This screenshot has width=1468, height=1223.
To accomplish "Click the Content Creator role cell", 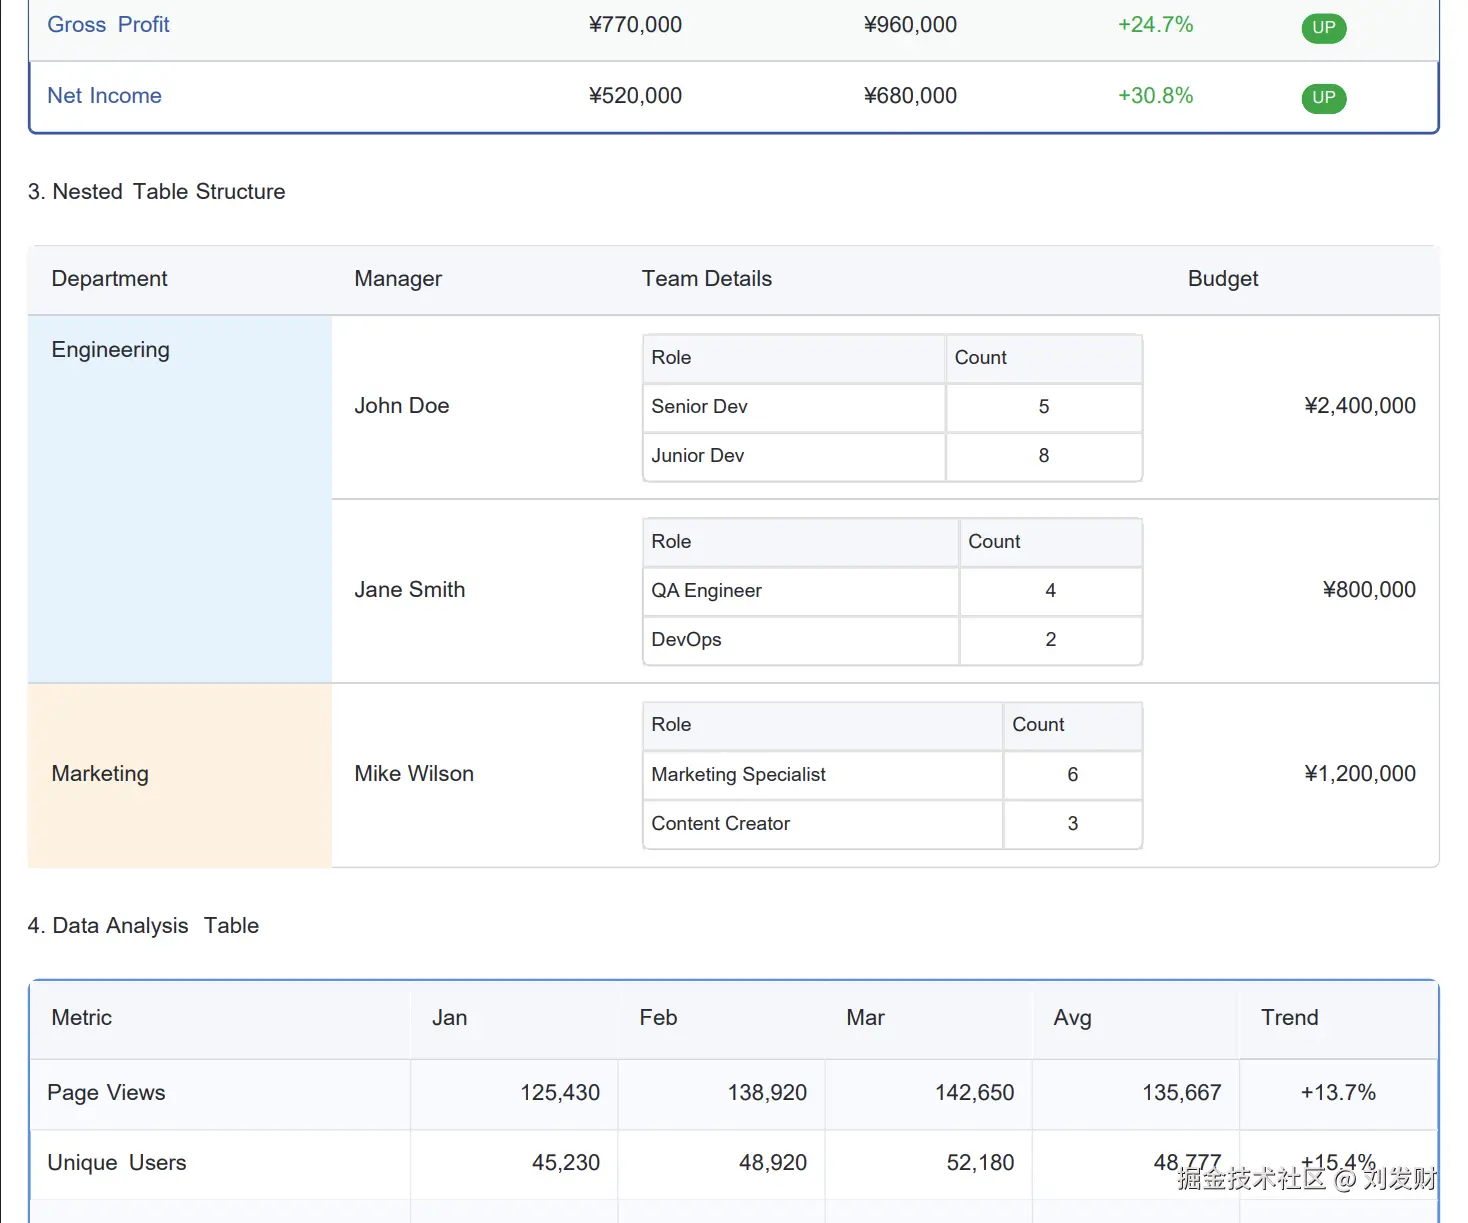I will 720,824.
